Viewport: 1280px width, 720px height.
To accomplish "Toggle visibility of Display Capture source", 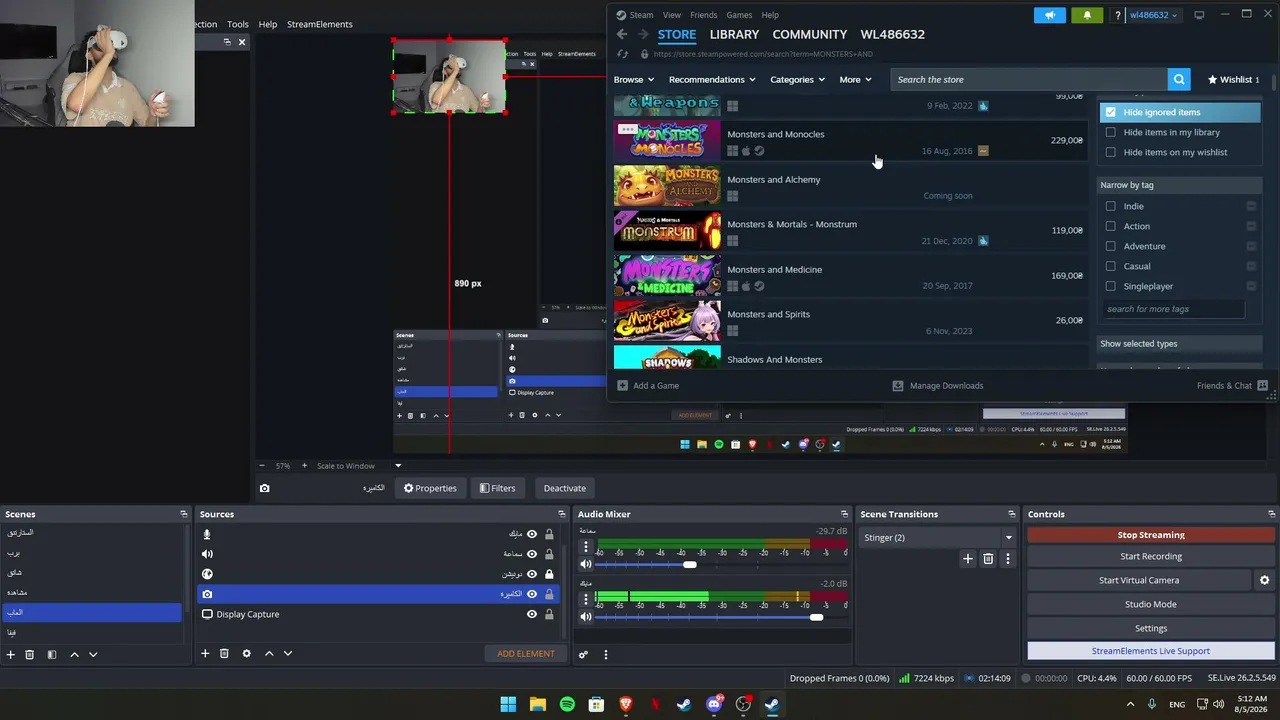I will [532, 614].
